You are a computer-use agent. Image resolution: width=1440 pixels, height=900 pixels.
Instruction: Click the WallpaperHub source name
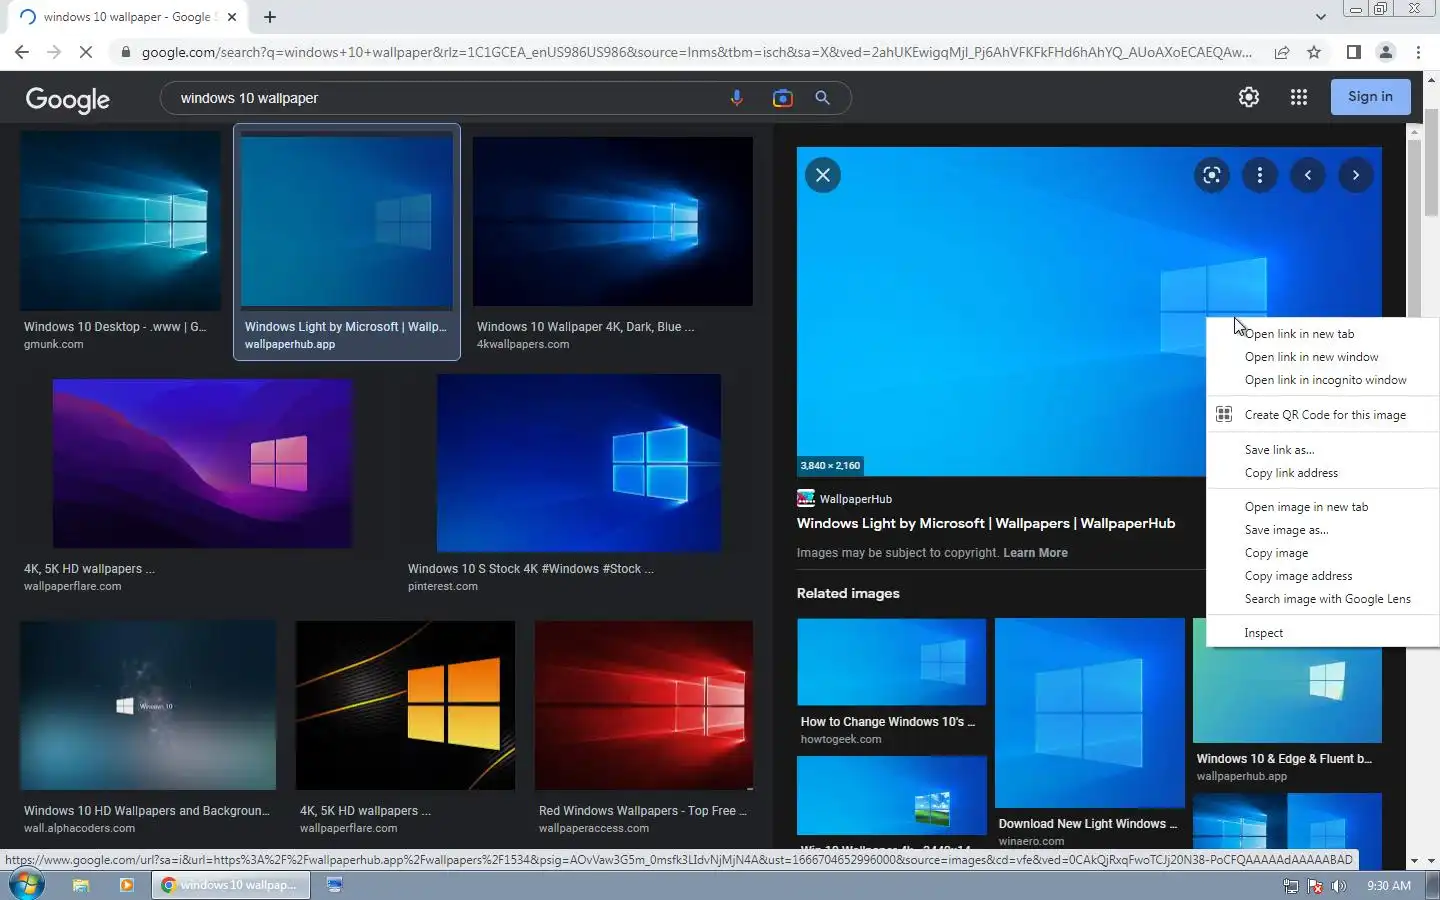coord(856,499)
